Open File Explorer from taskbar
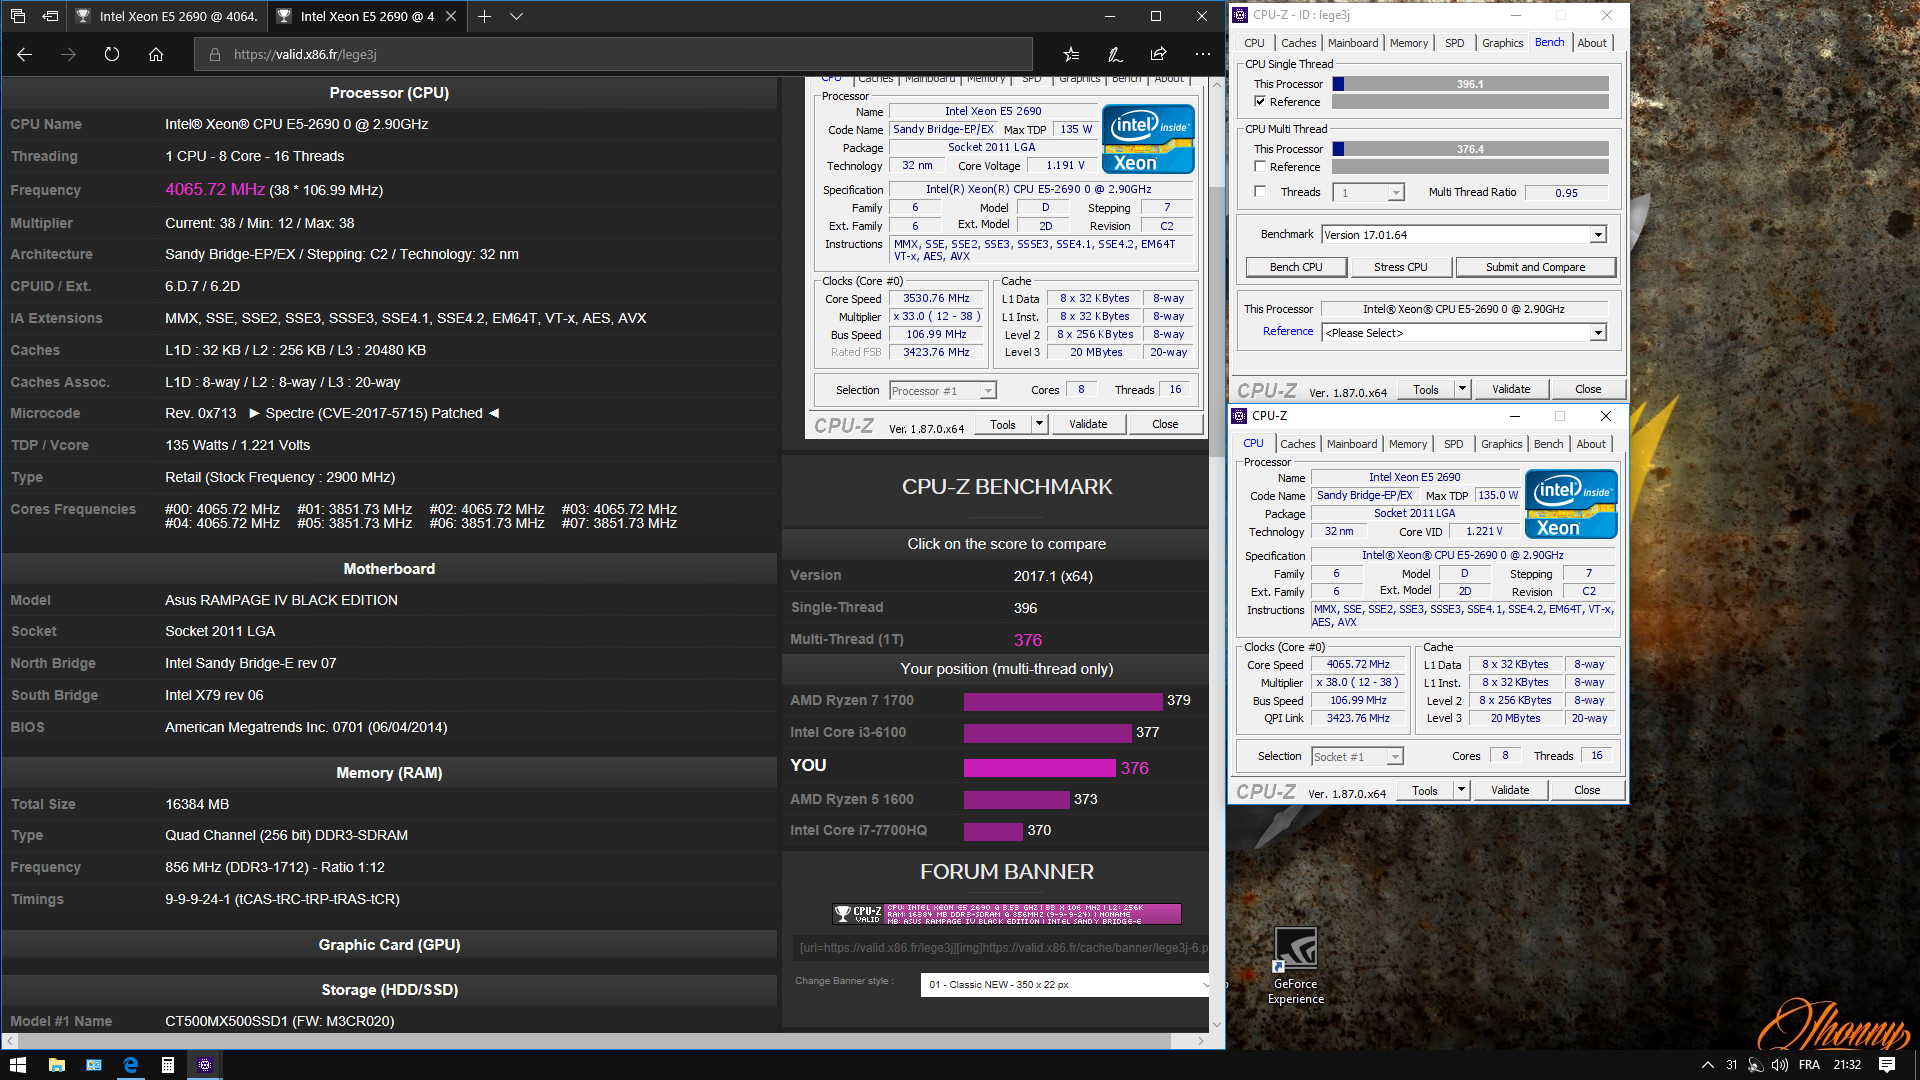The image size is (1920, 1080). pyautogui.click(x=56, y=1065)
